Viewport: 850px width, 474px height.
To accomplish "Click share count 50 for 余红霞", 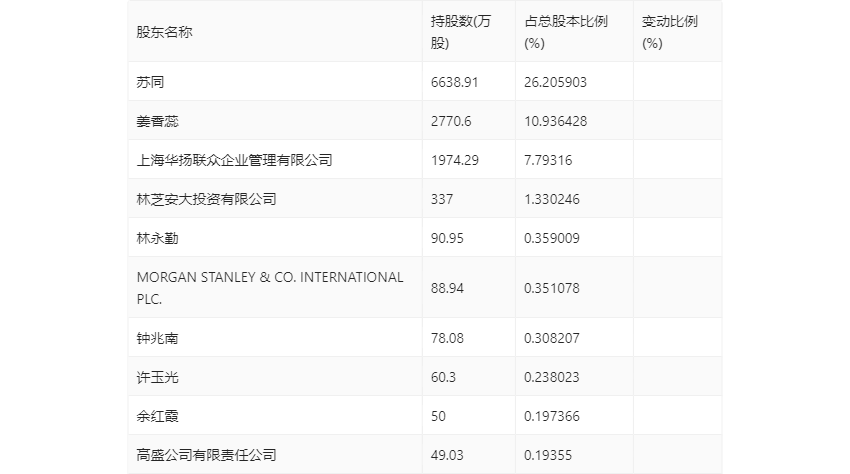I will click(x=438, y=416).
